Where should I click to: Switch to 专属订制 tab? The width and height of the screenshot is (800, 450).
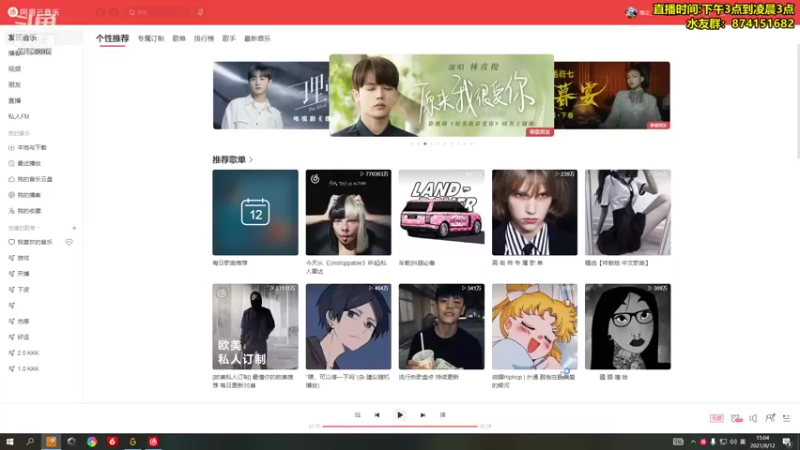tap(151, 39)
